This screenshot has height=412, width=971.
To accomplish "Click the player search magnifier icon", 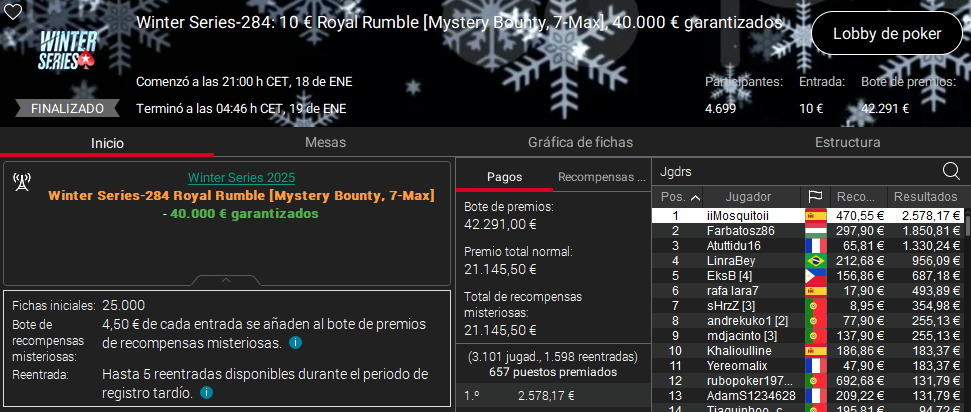I will tap(951, 171).
